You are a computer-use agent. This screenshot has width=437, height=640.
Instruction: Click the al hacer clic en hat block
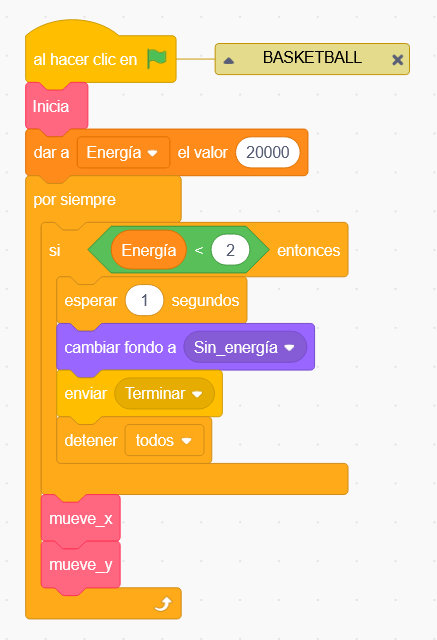(x=85, y=60)
